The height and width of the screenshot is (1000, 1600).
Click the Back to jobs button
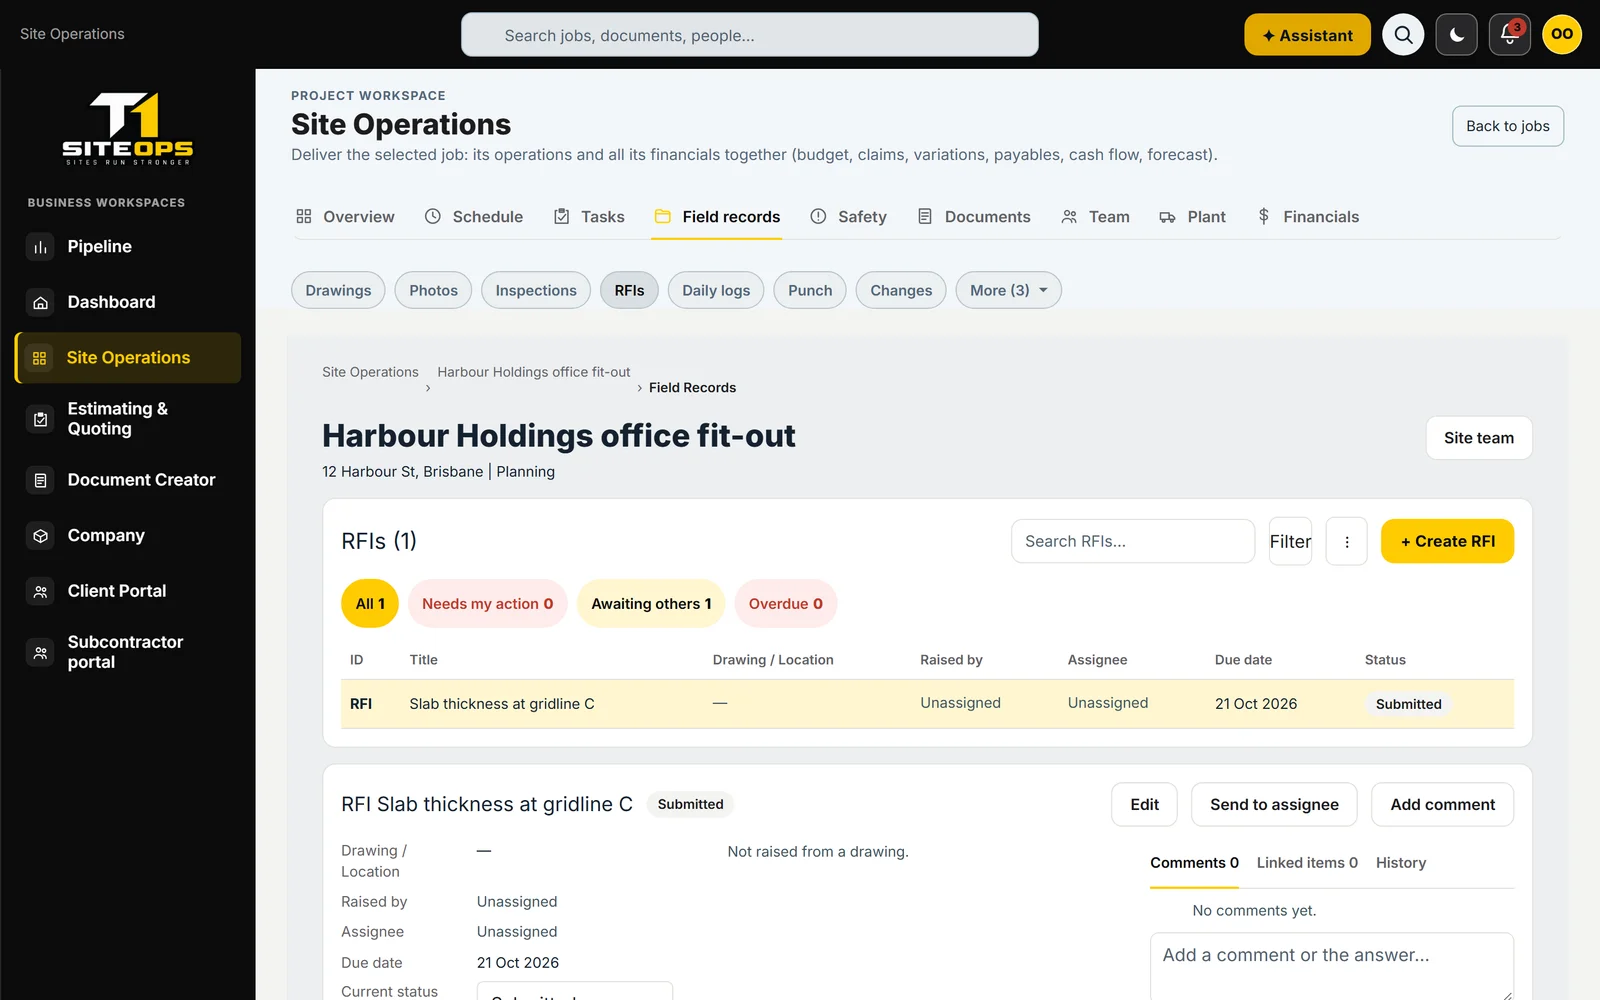(x=1508, y=126)
